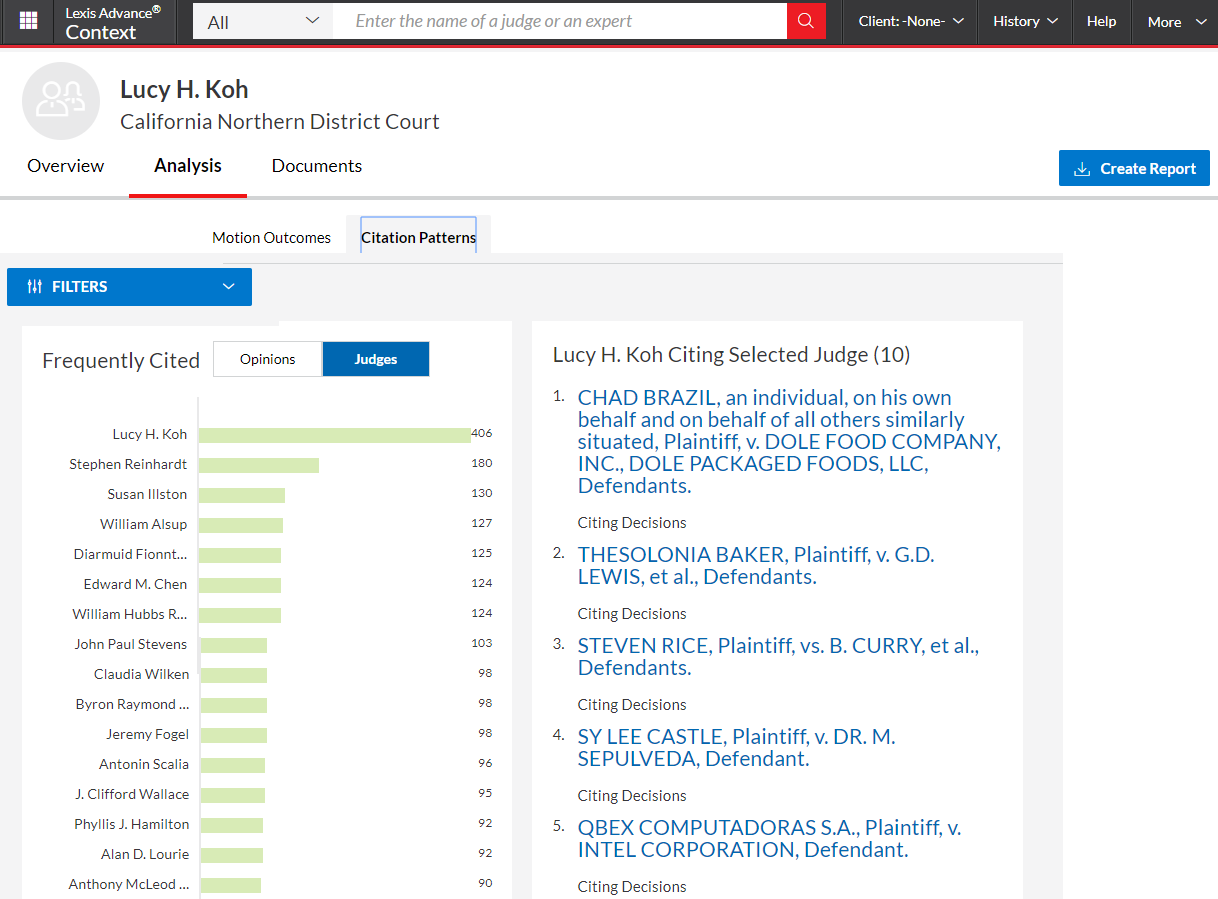Expand the Client -None- dropdown
1218x899 pixels.
click(911, 21)
